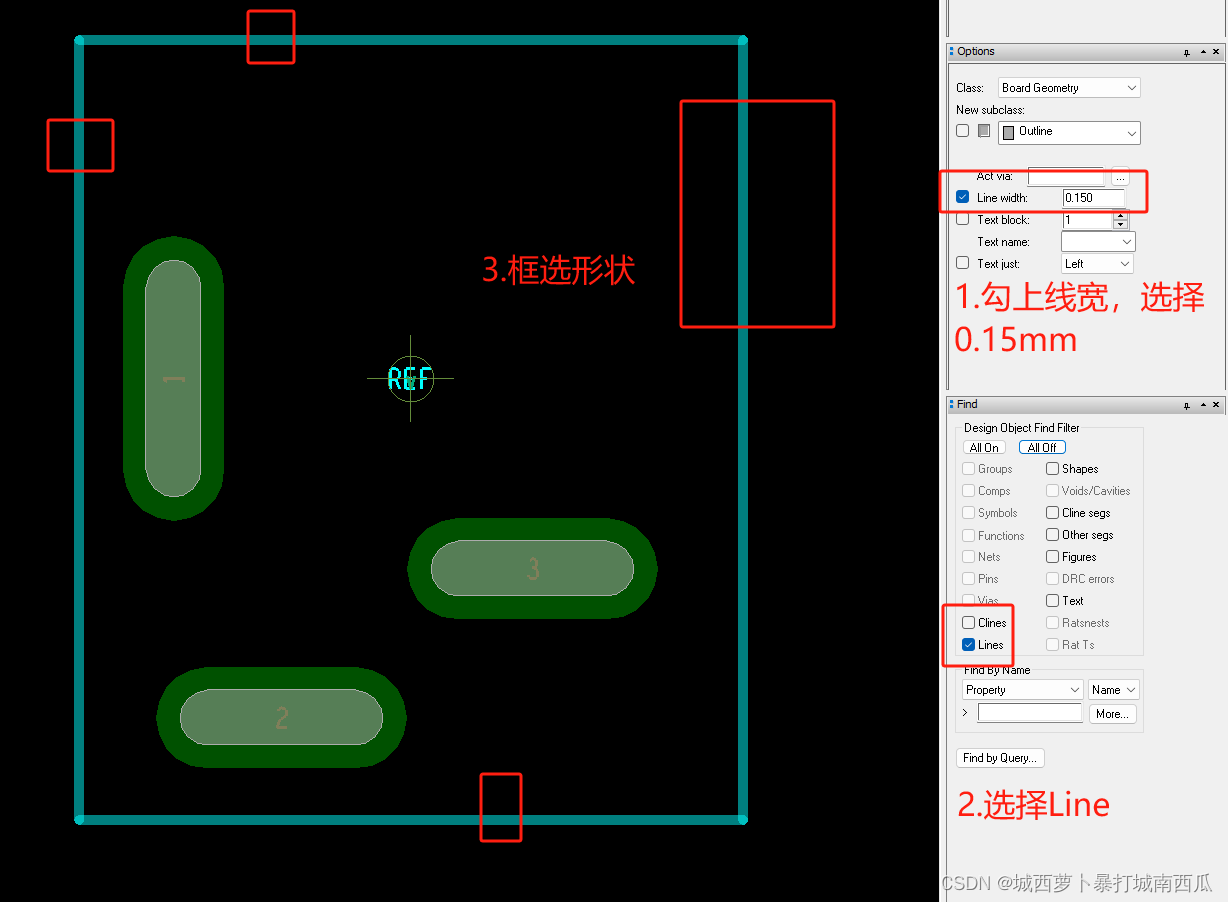Decrease Text block with down stepper
The height and width of the screenshot is (902, 1228).
click(x=1120, y=225)
